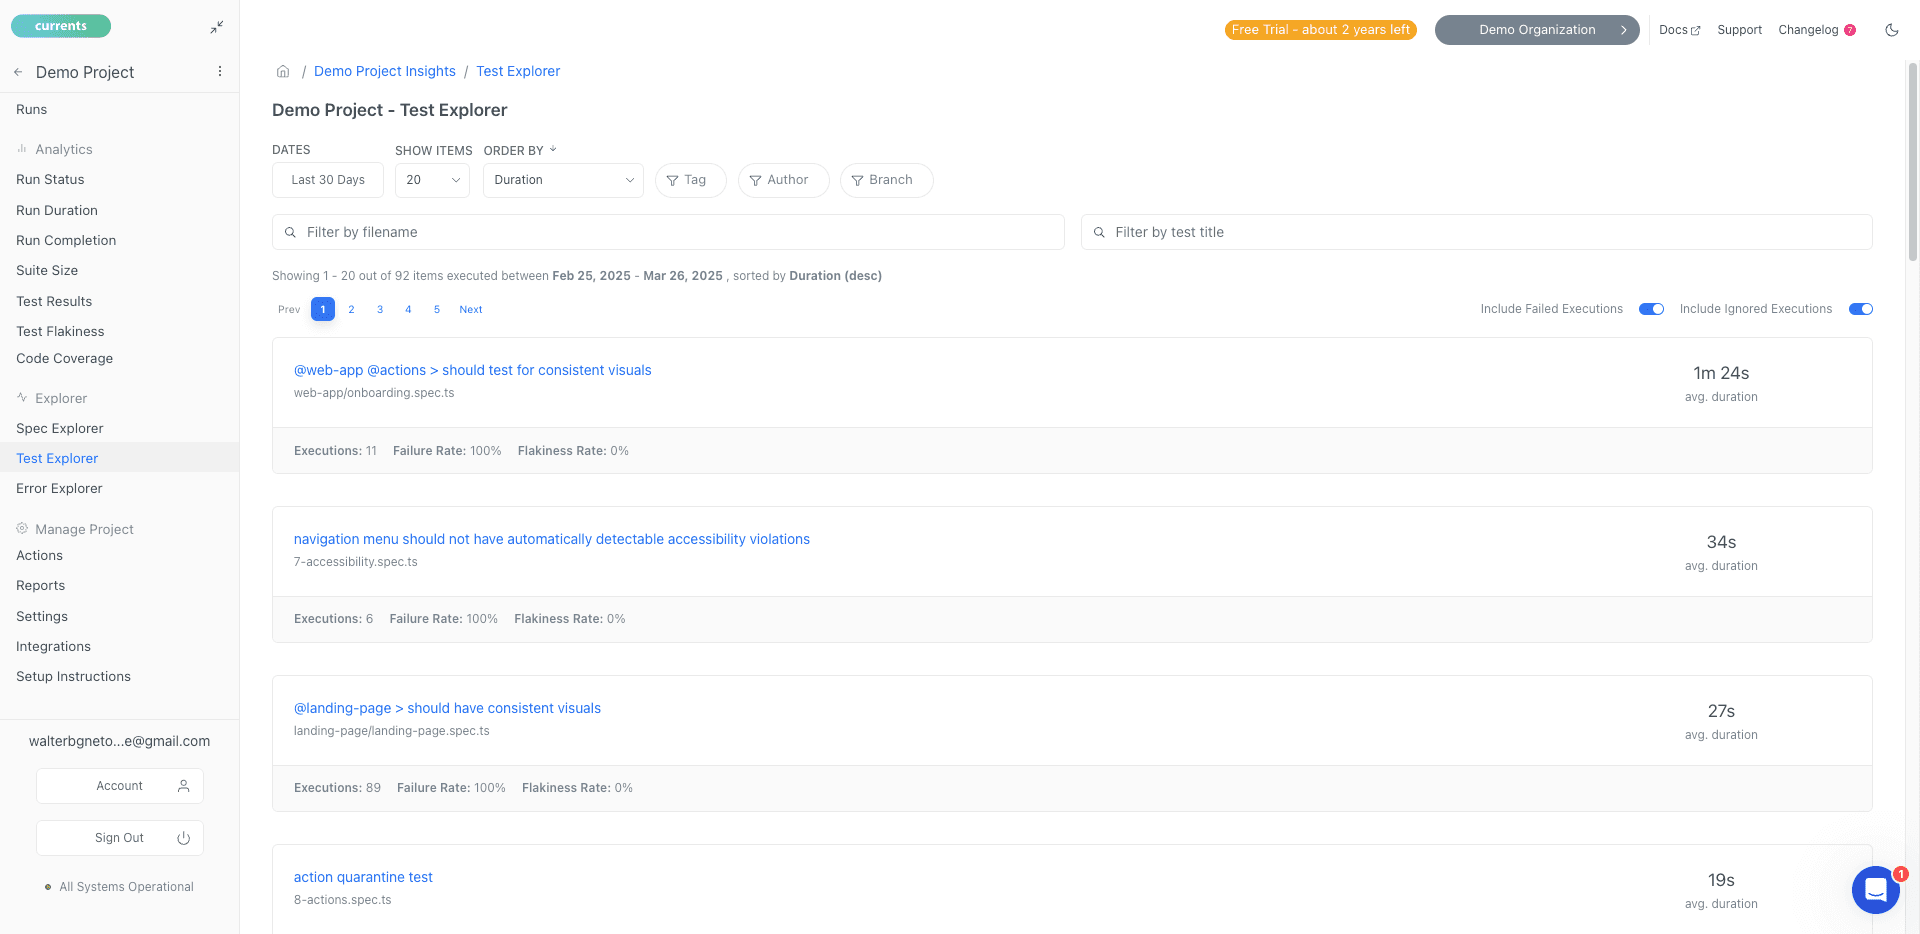1920x934 pixels.
Task: Toggle dark mode with the moon icon
Action: pos(1891,30)
